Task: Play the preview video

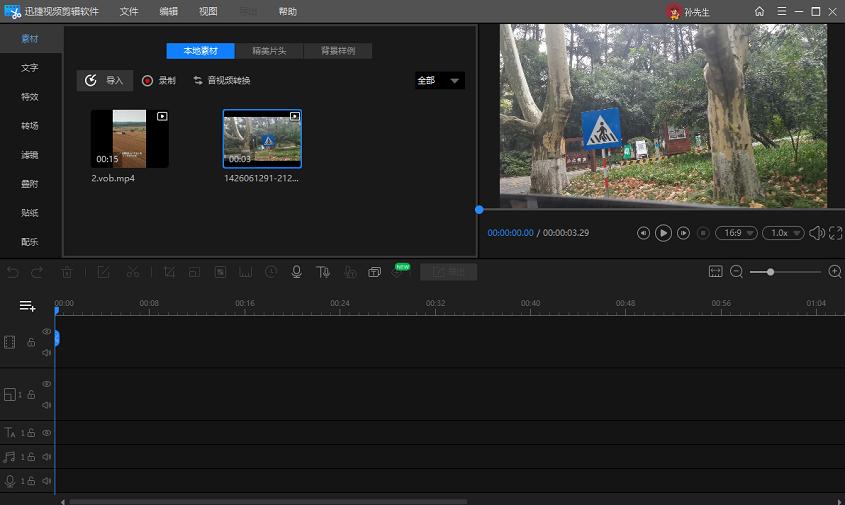Action: click(x=663, y=233)
